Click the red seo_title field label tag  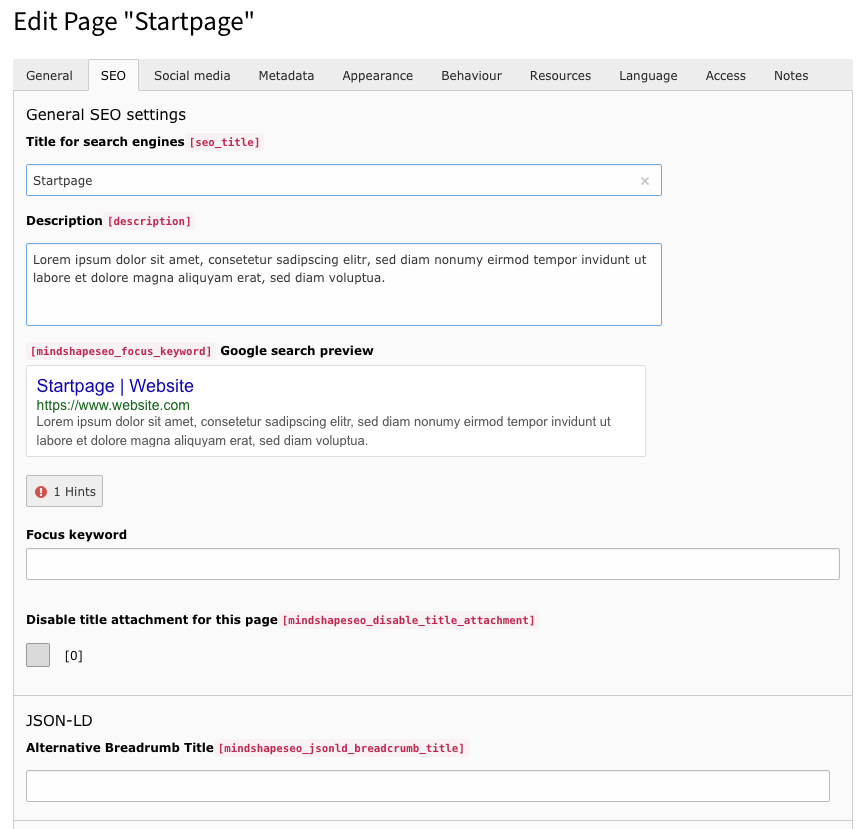click(224, 142)
